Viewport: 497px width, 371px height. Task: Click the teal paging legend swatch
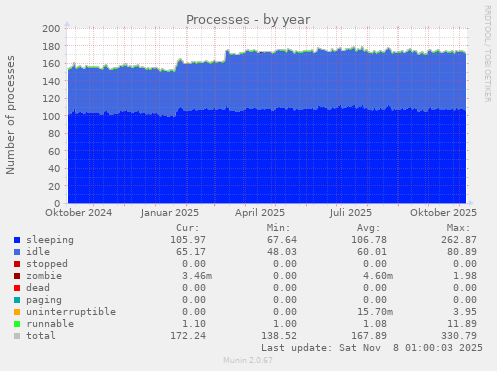click(17, 300)
